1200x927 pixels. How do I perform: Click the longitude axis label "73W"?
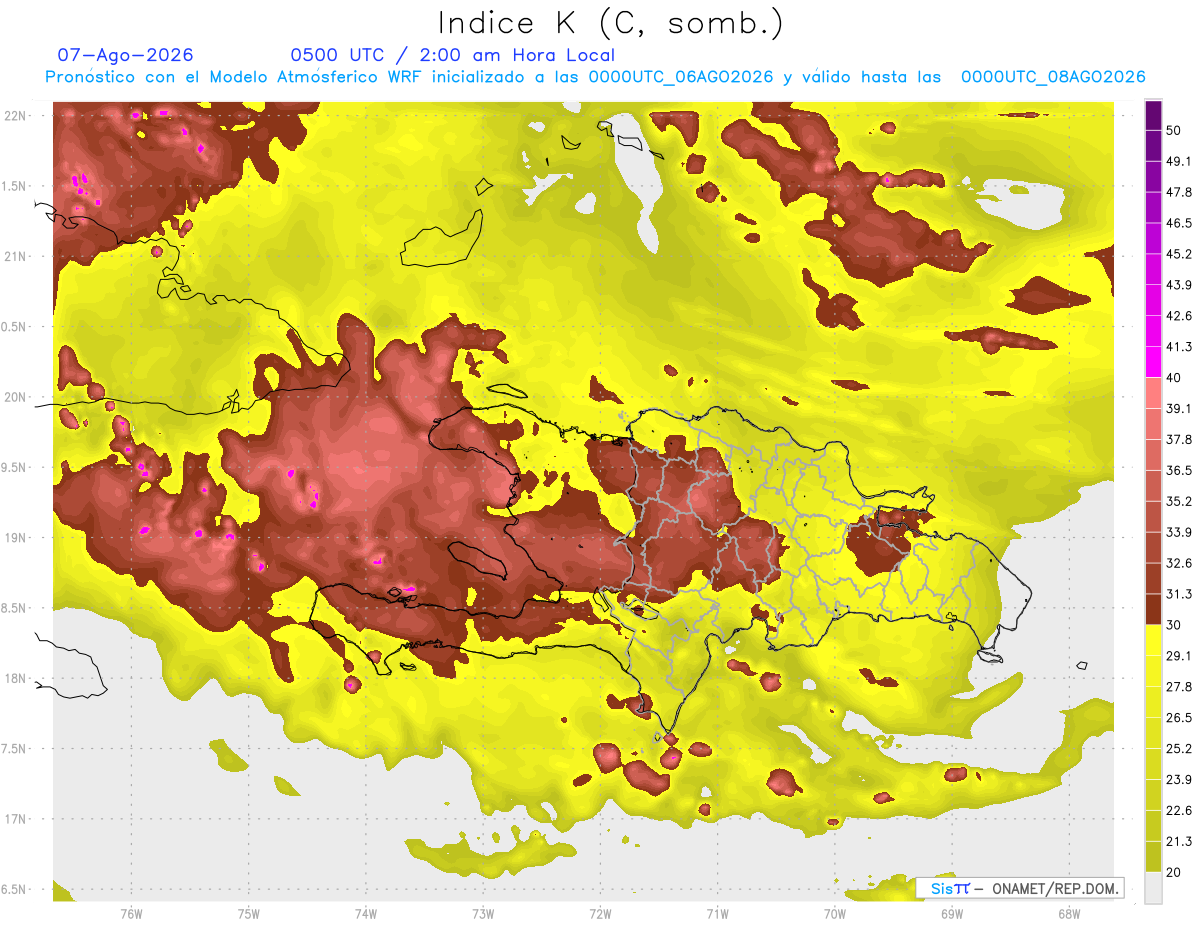[482, 914]
